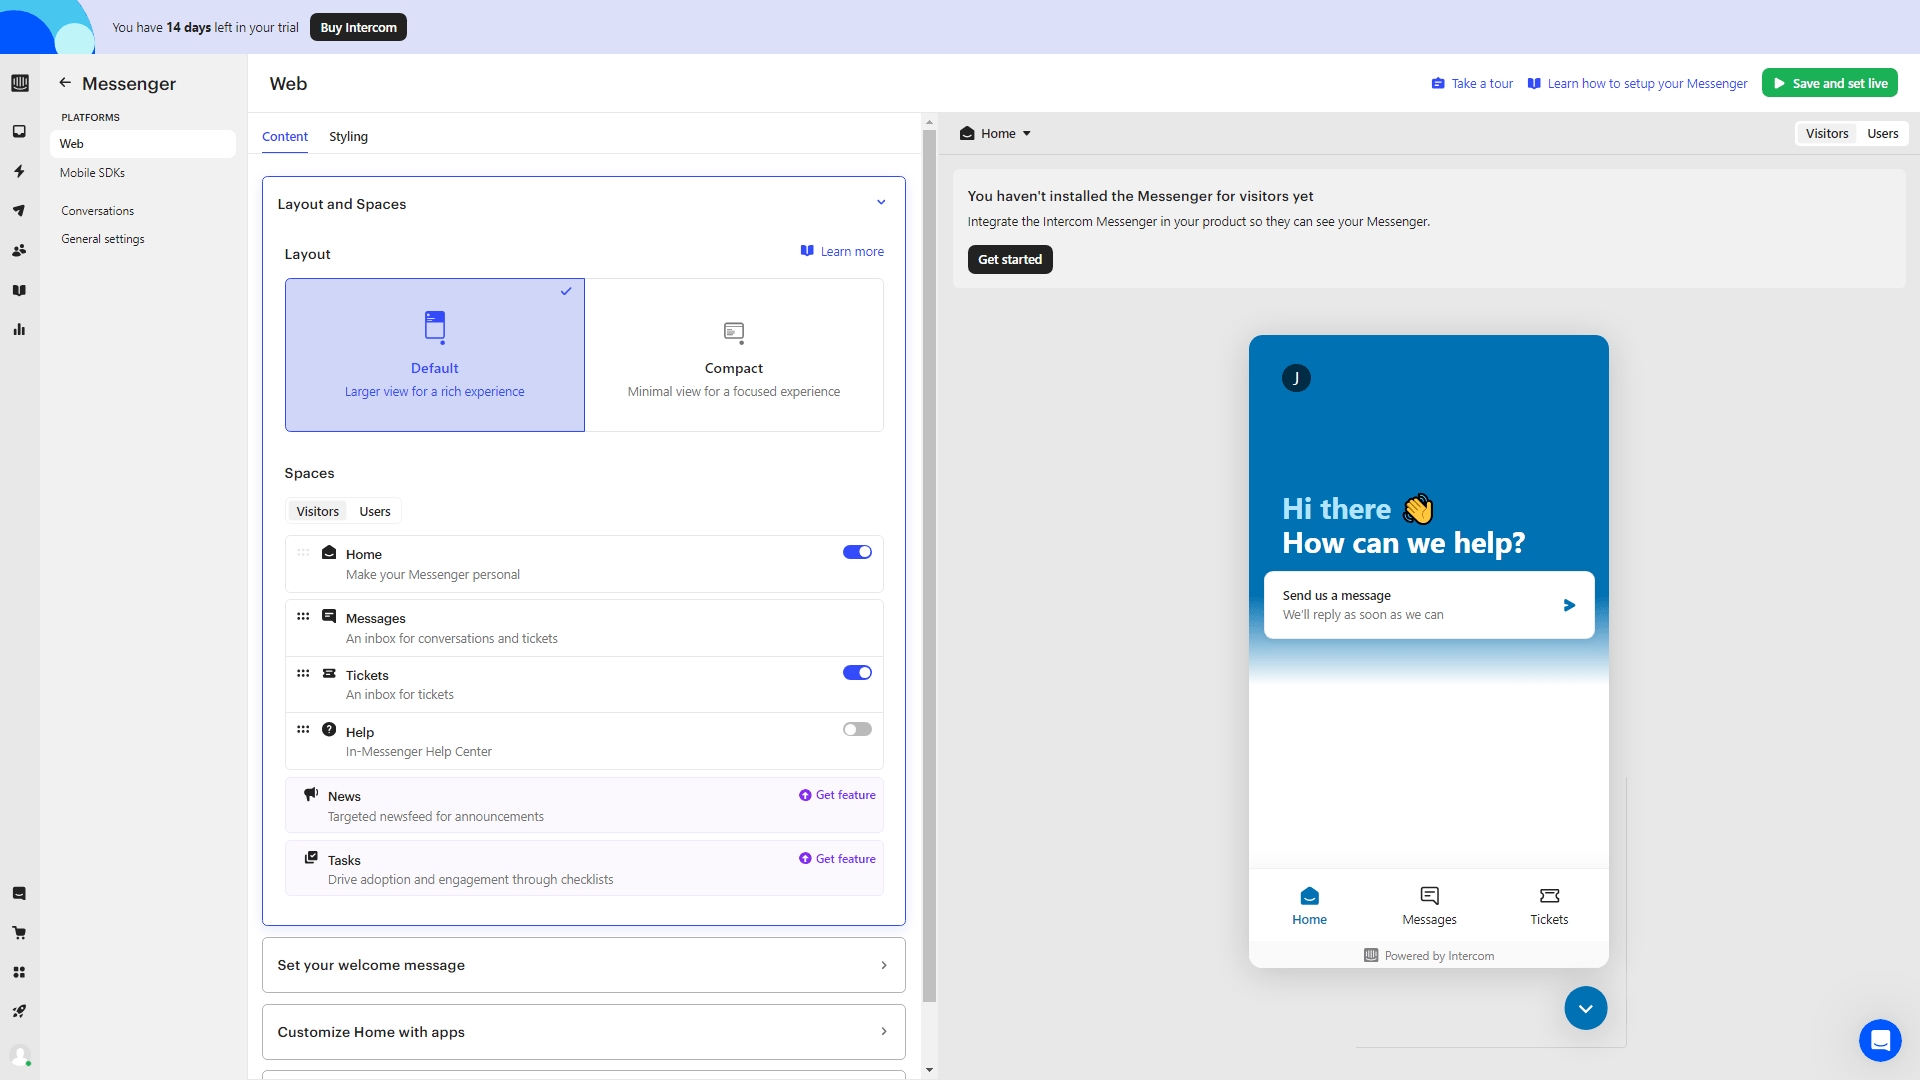Select the Outbound paper plane icon
Screen dimensions: 1920x1080
pos(19,211)
